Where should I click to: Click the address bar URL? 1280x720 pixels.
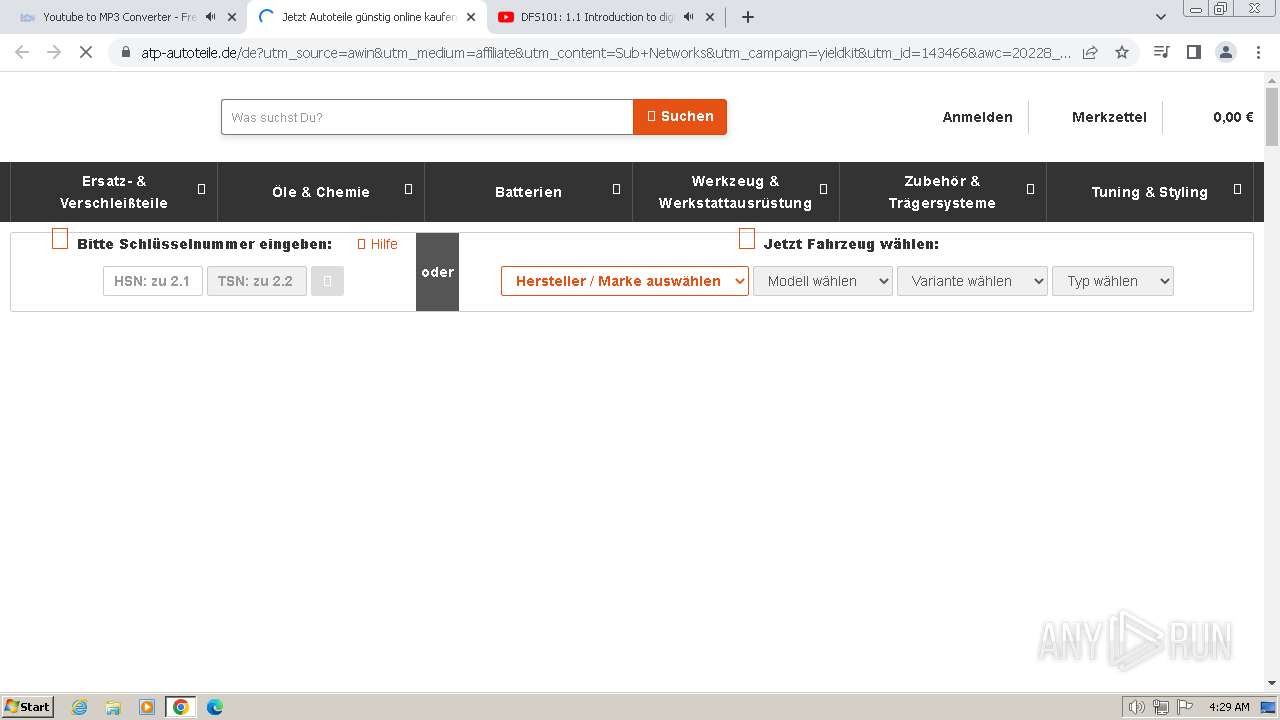(x=605, y=52)
